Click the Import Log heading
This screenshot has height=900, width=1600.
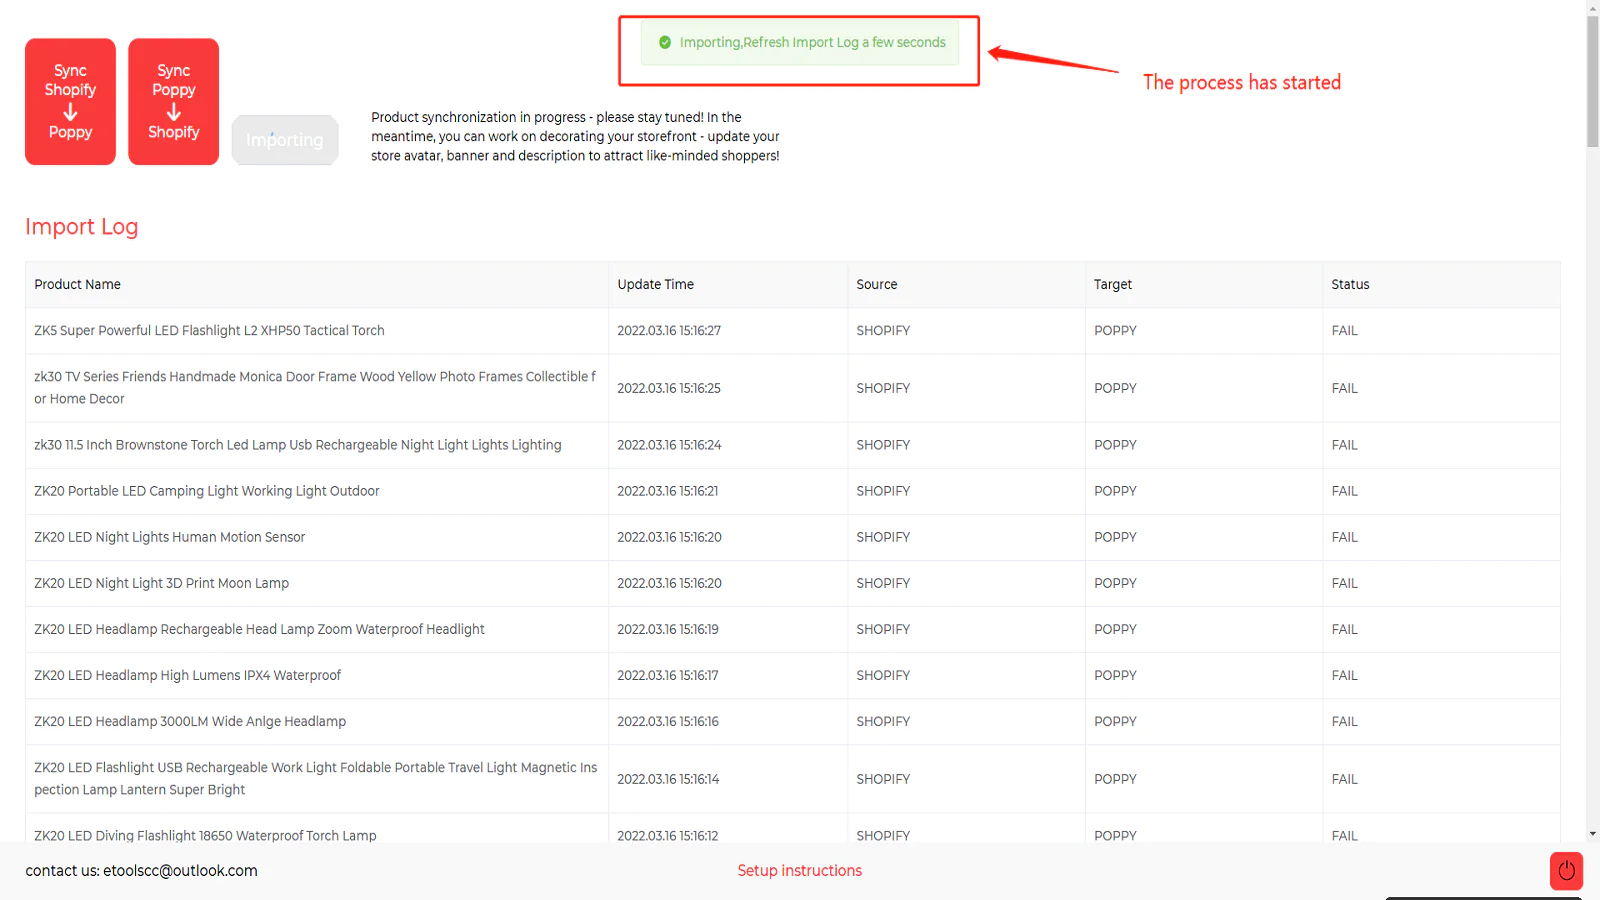click(x=82, y=227)
